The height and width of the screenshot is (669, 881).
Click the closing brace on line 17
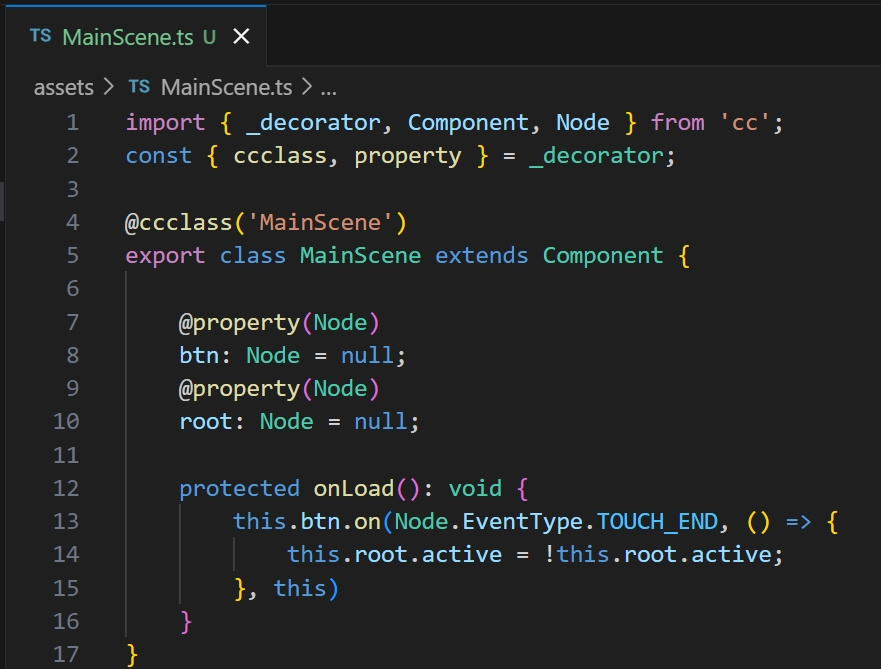tap(133, 656)
